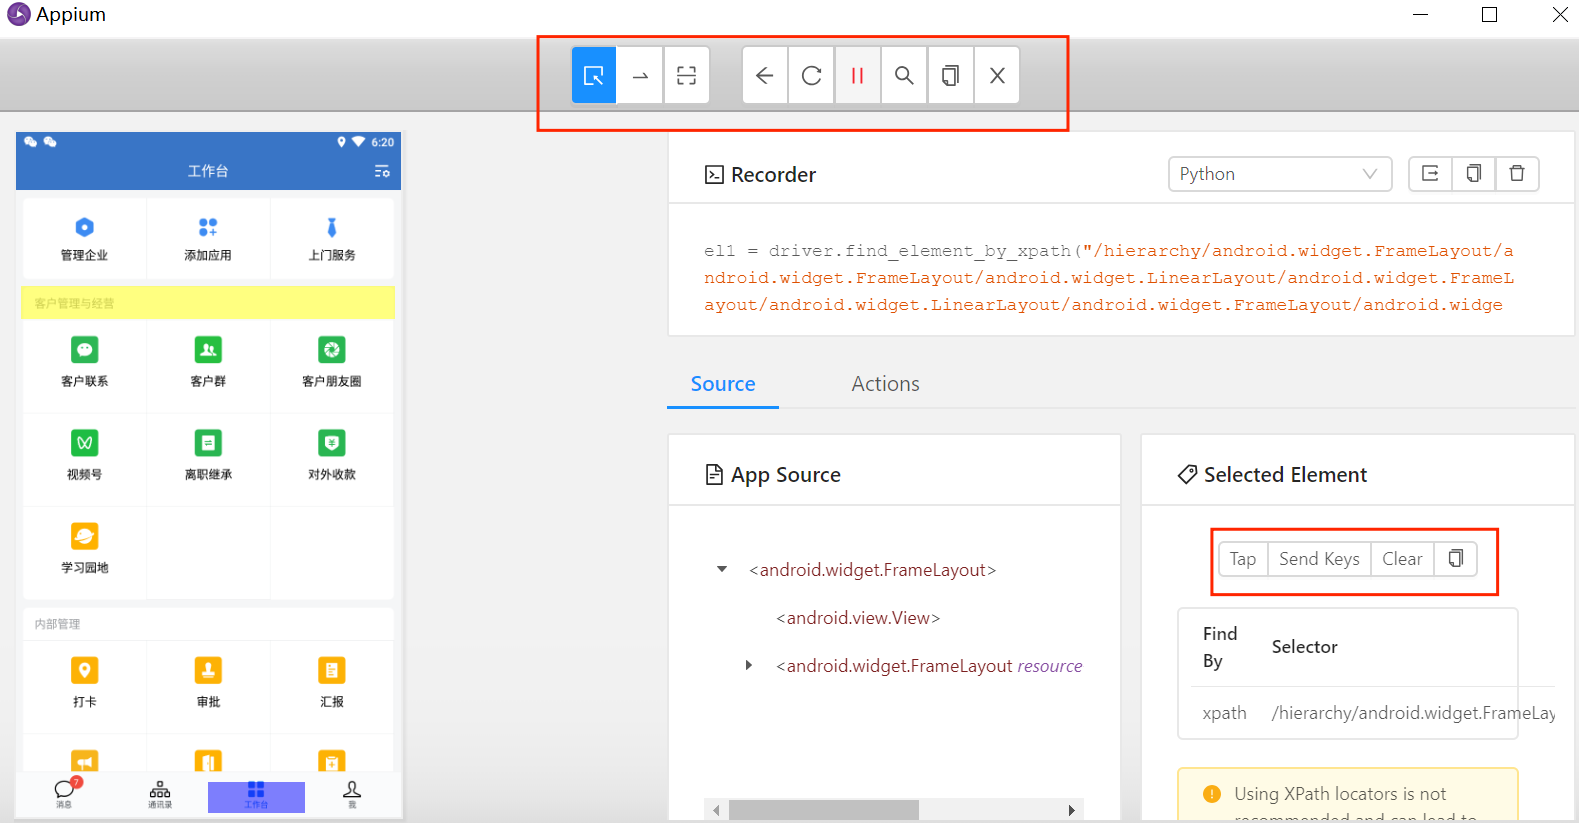Select highlighted 客户管理与经营 section header
This screenshot has height=823, width=1579.
coord(208,303)
